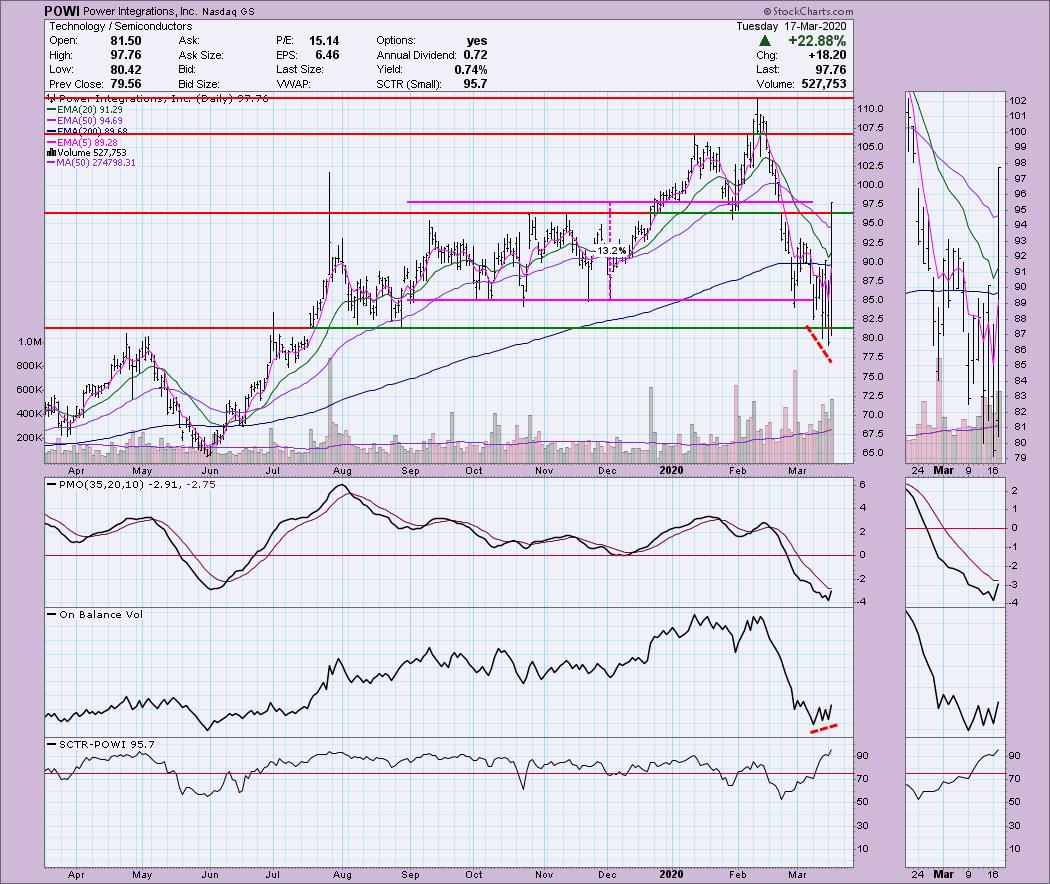Screen dimensions: 1050x884
Task: Select the Options value yes
Action: [x=477, y=41]
